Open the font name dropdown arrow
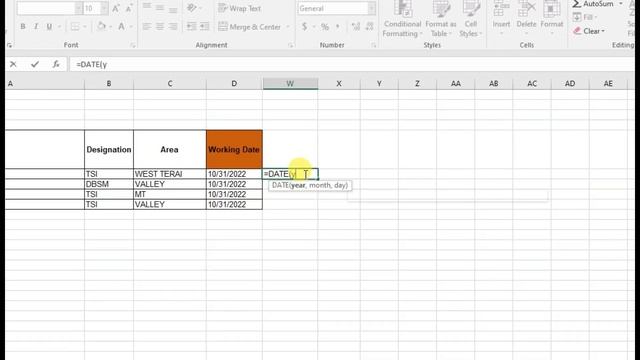The width and height of the screenshot is (640, 360). (78, 8)
